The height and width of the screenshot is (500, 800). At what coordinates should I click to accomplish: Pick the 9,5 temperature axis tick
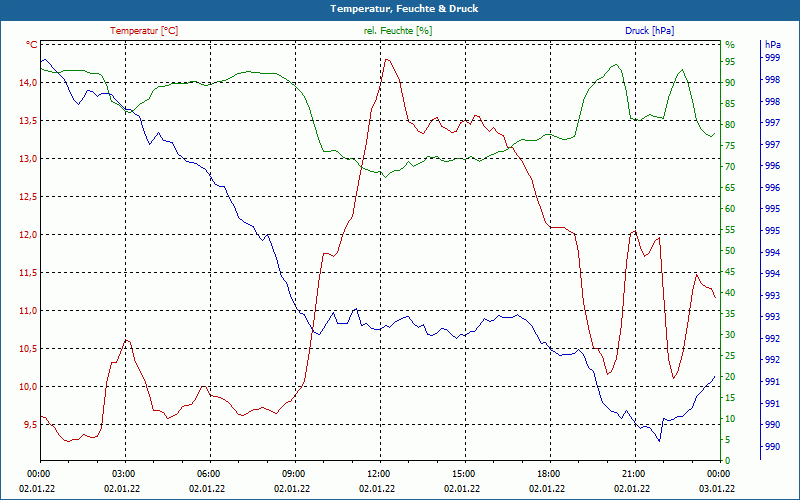coord(31,425)
